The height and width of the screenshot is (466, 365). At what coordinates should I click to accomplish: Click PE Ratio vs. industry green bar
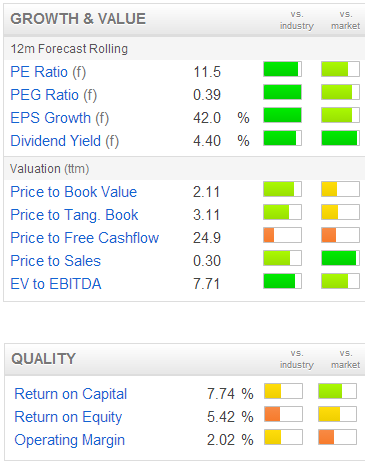[282, 69]
